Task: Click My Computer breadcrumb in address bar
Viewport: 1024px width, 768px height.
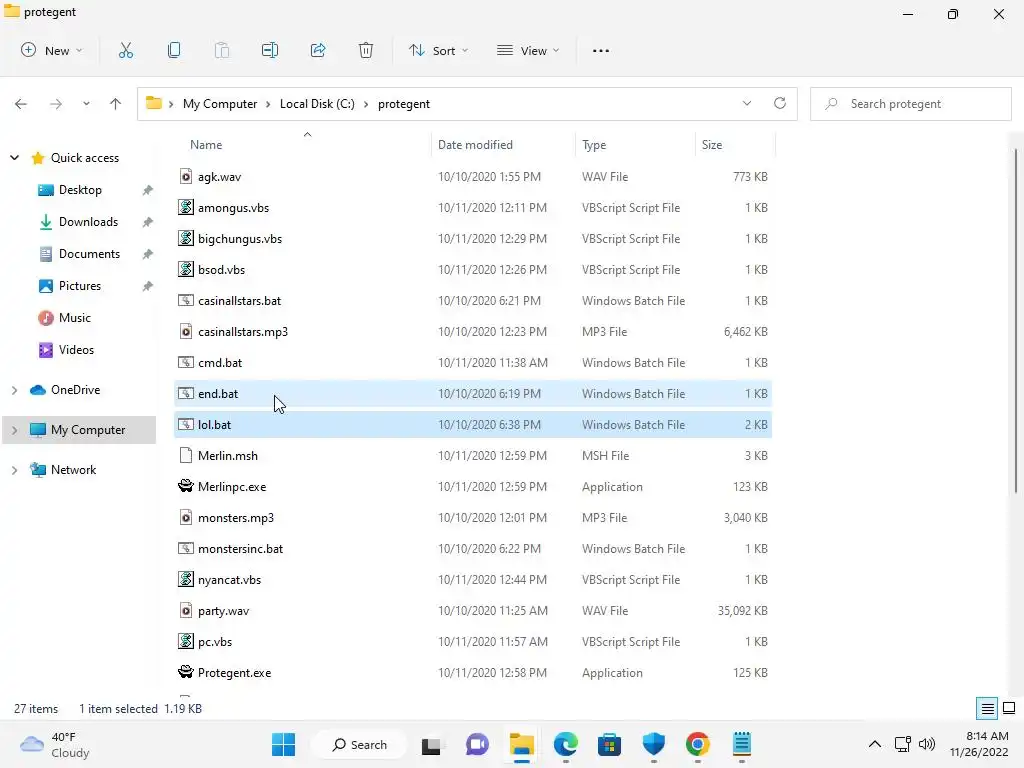Action: 219,104
